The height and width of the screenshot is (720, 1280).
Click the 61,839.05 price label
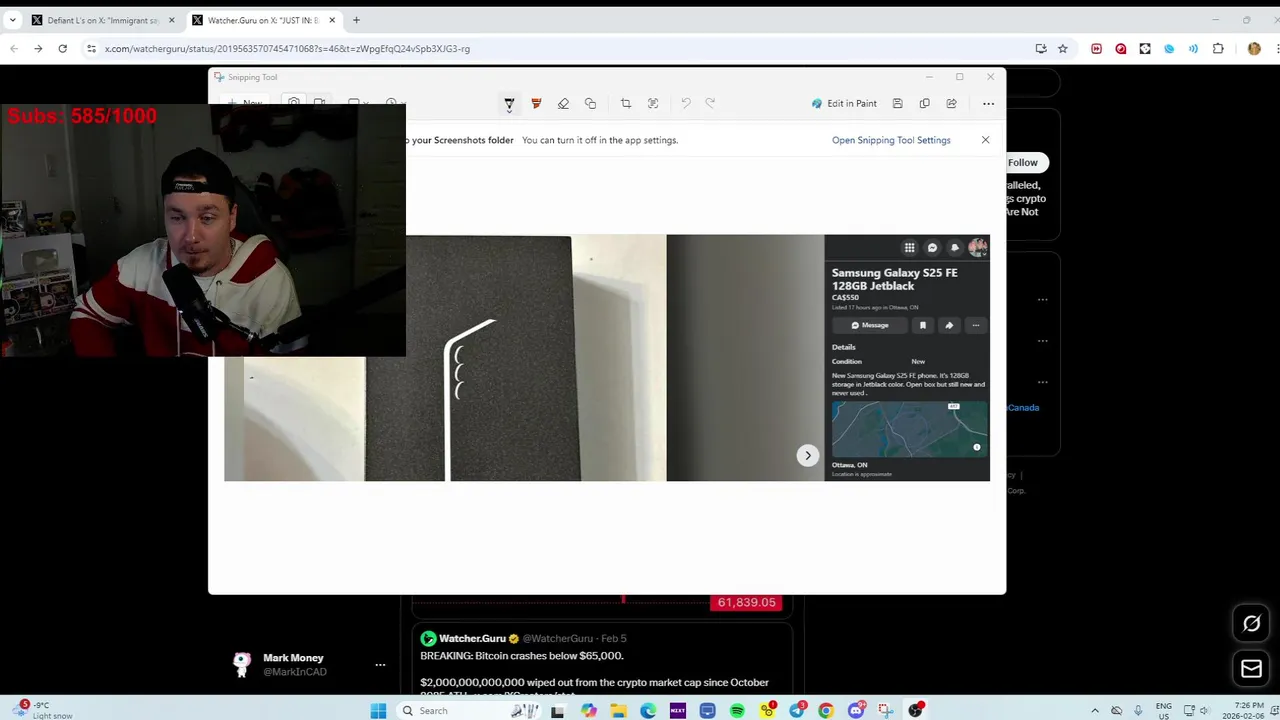tap(746, 602)
